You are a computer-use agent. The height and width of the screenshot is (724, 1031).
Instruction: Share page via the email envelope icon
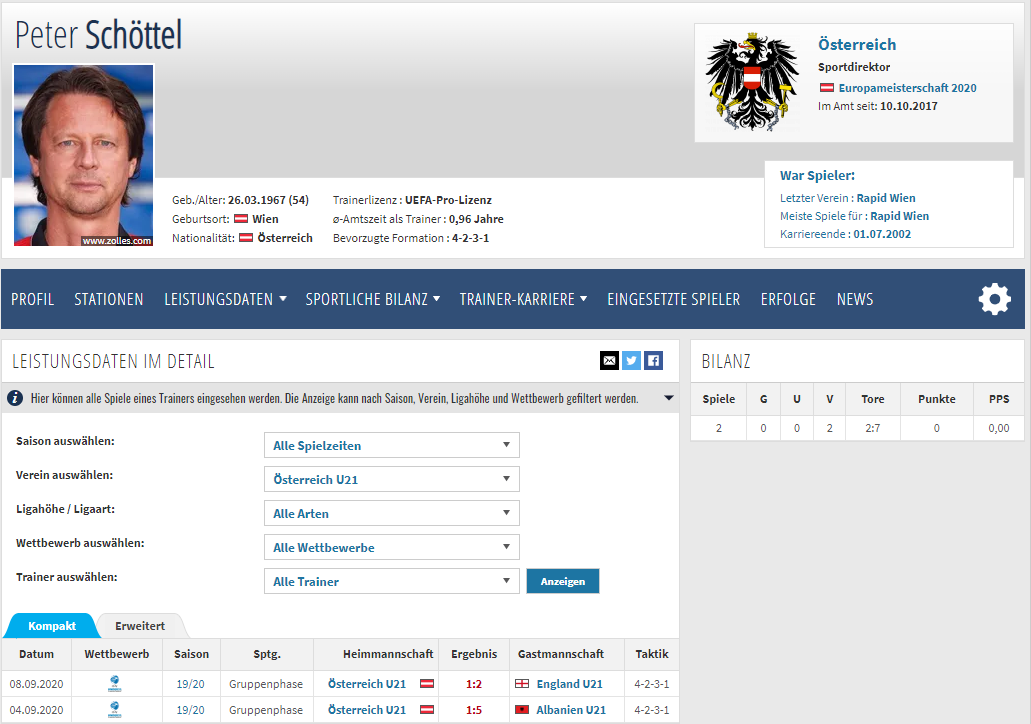coord(610,360)
